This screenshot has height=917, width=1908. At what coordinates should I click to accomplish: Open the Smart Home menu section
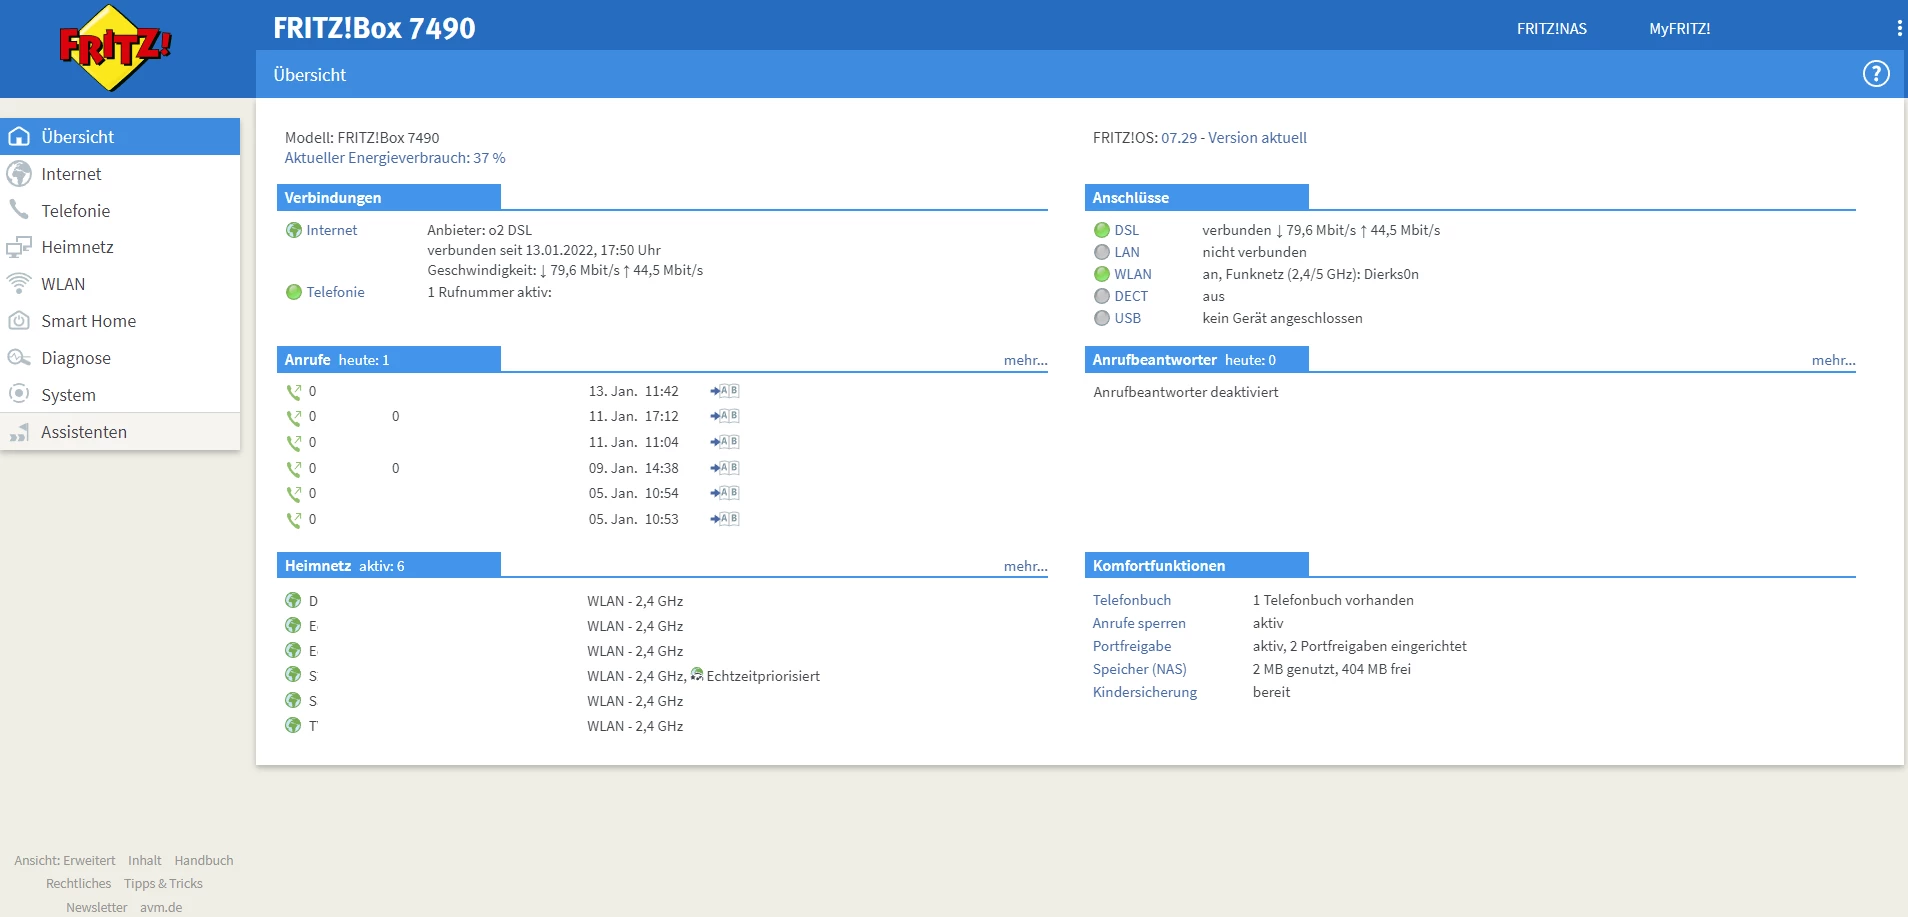coord(120,321)
